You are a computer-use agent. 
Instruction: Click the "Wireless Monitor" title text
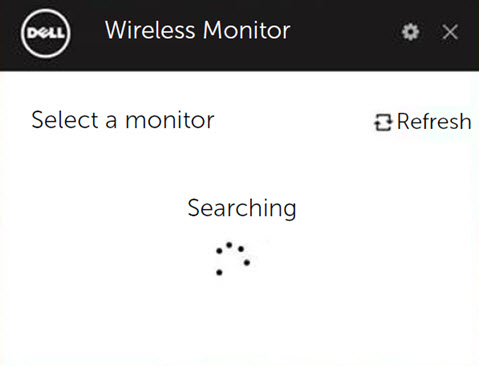[198, 30]
